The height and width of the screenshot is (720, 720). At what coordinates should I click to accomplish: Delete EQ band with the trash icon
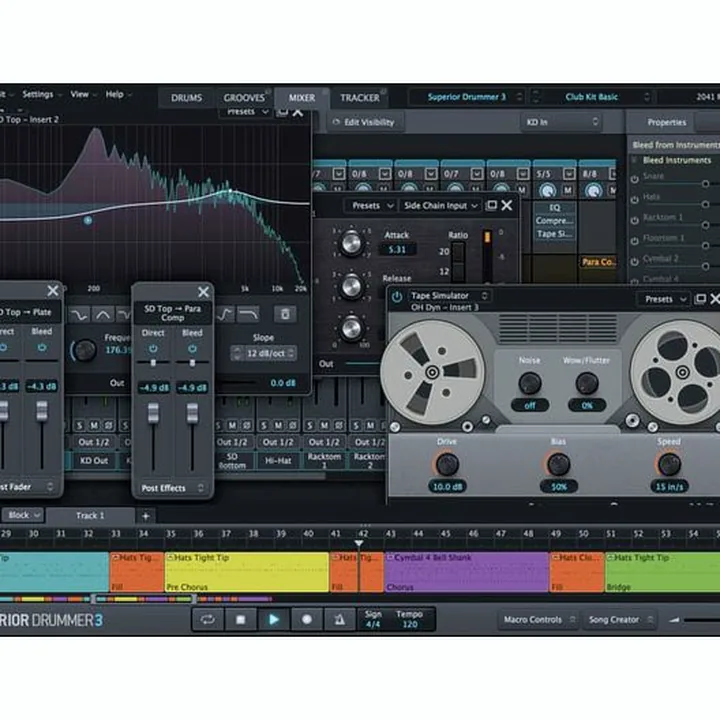[x=285, y=314]
